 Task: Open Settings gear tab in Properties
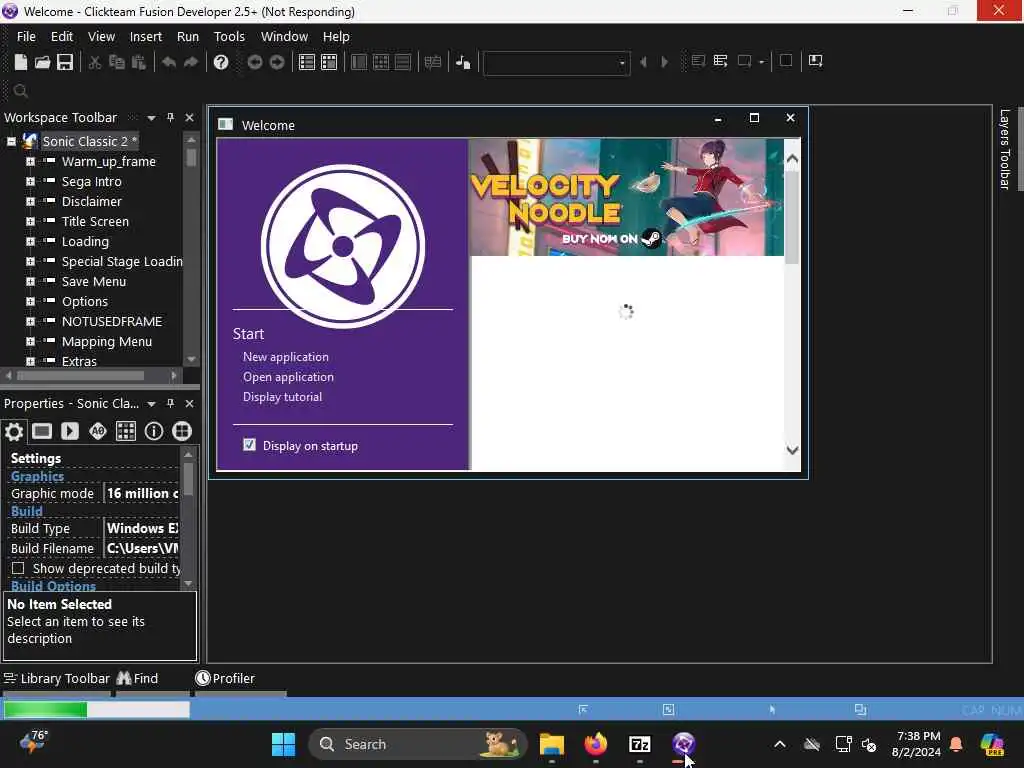point(14,431)
